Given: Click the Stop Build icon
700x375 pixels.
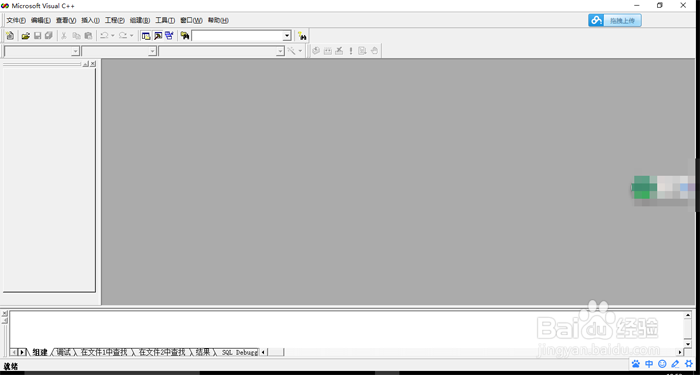Looking at the screenshot, I should point(339,51).
